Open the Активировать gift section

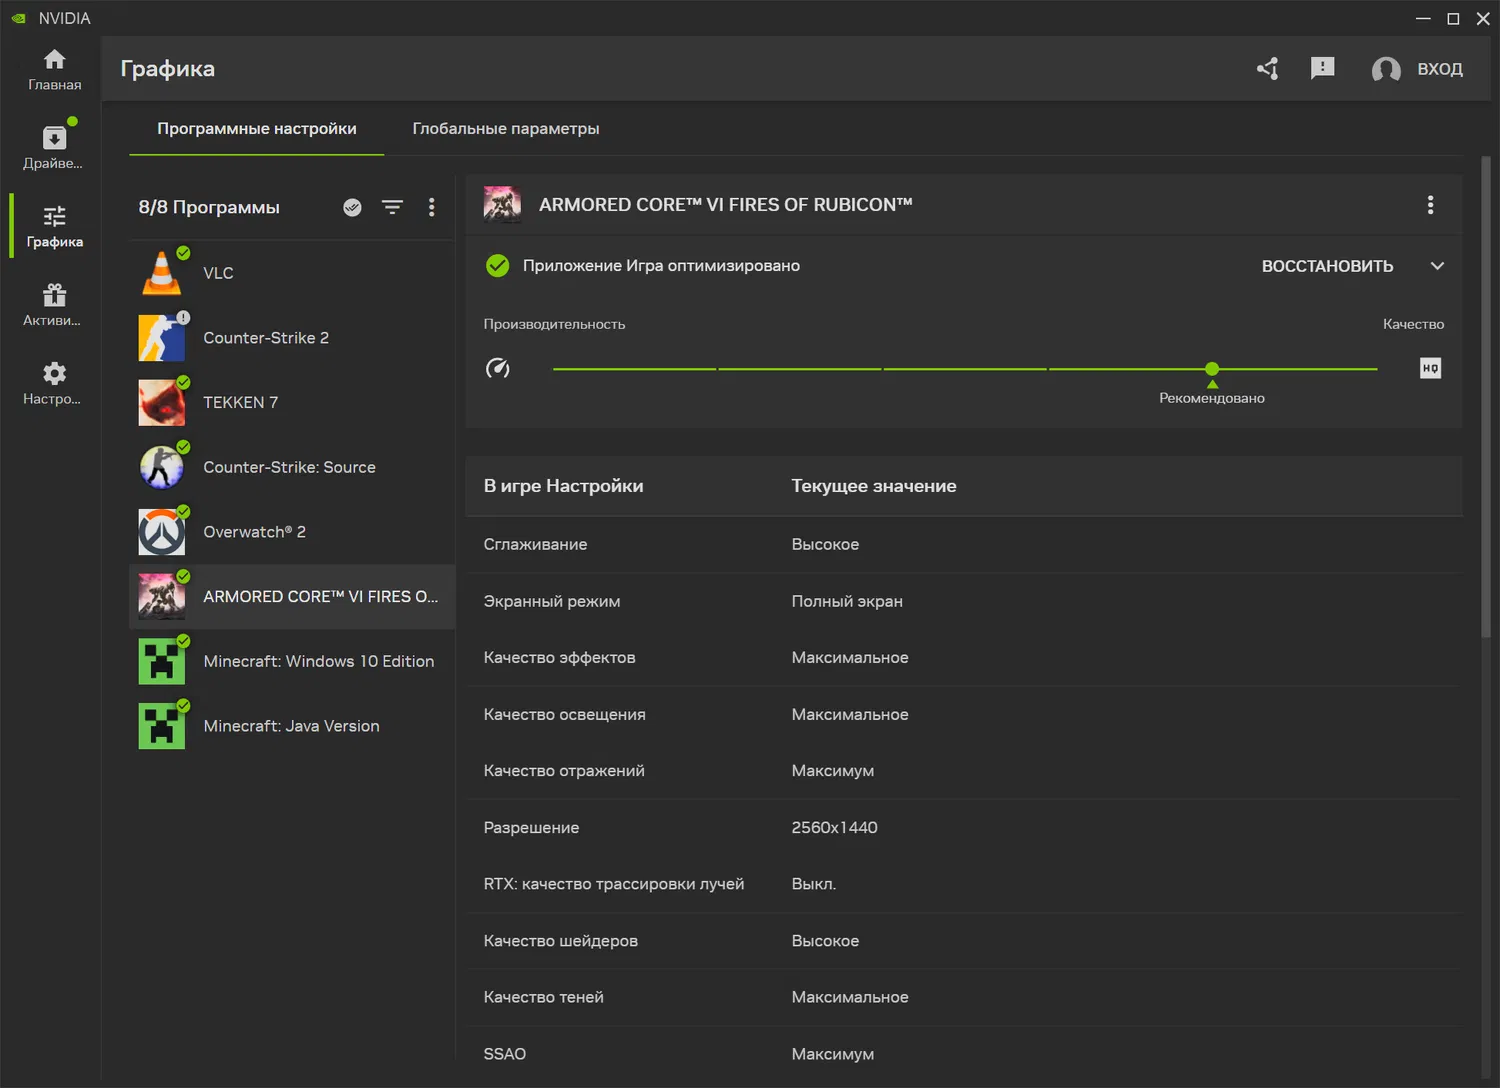54,304
